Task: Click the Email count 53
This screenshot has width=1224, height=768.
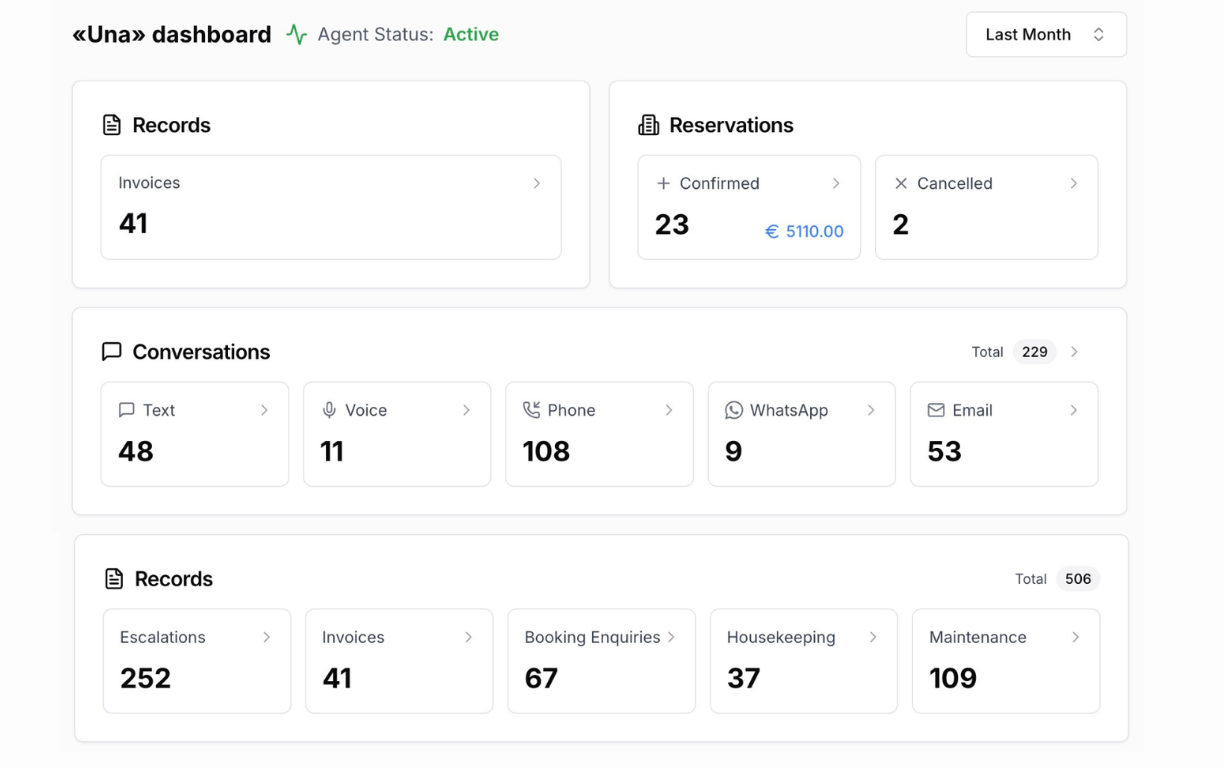Action: tap(944, 451)
